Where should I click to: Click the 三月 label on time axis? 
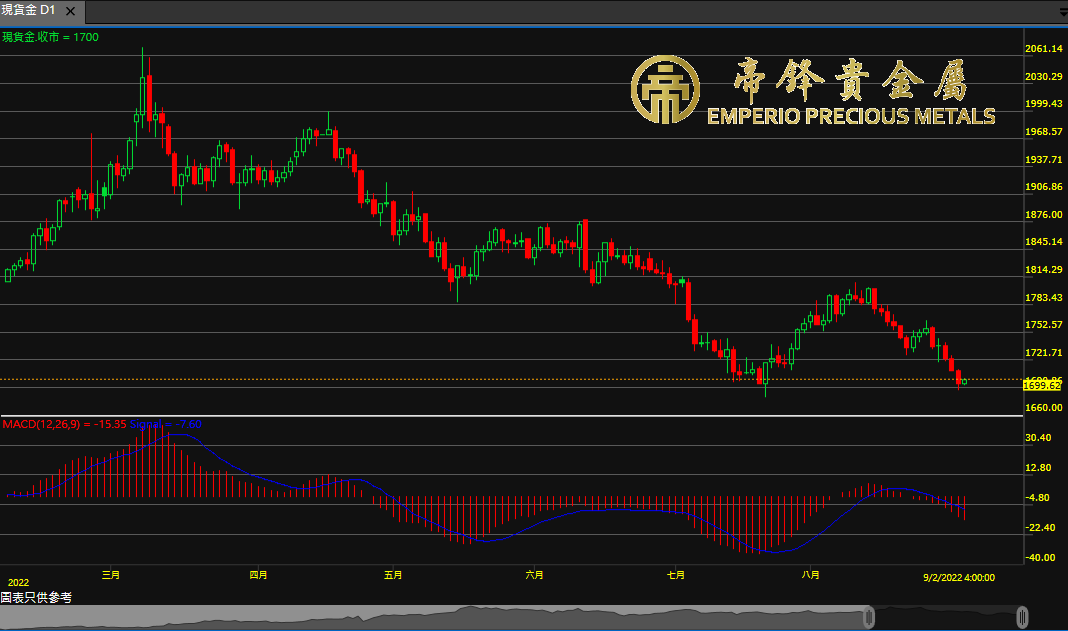pyautogui.click(x=111, y=575)
